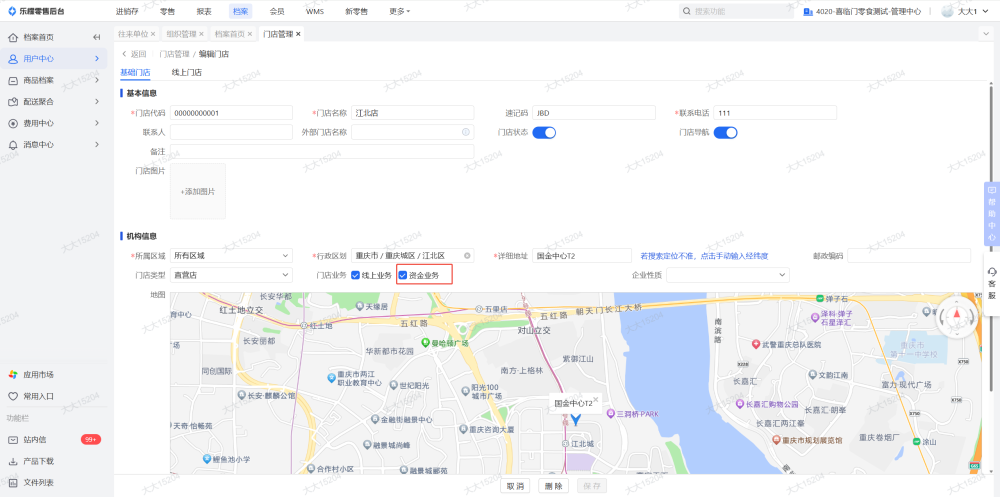1000x497 pixels.
Task: Open the 行政区划 cascader
Action: [413, 255]
